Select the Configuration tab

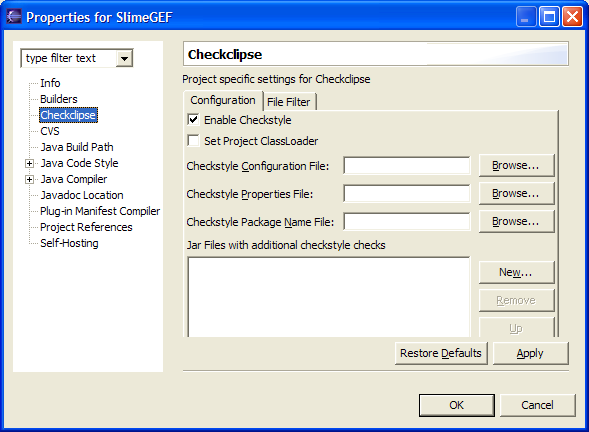[x=223, y=100]
